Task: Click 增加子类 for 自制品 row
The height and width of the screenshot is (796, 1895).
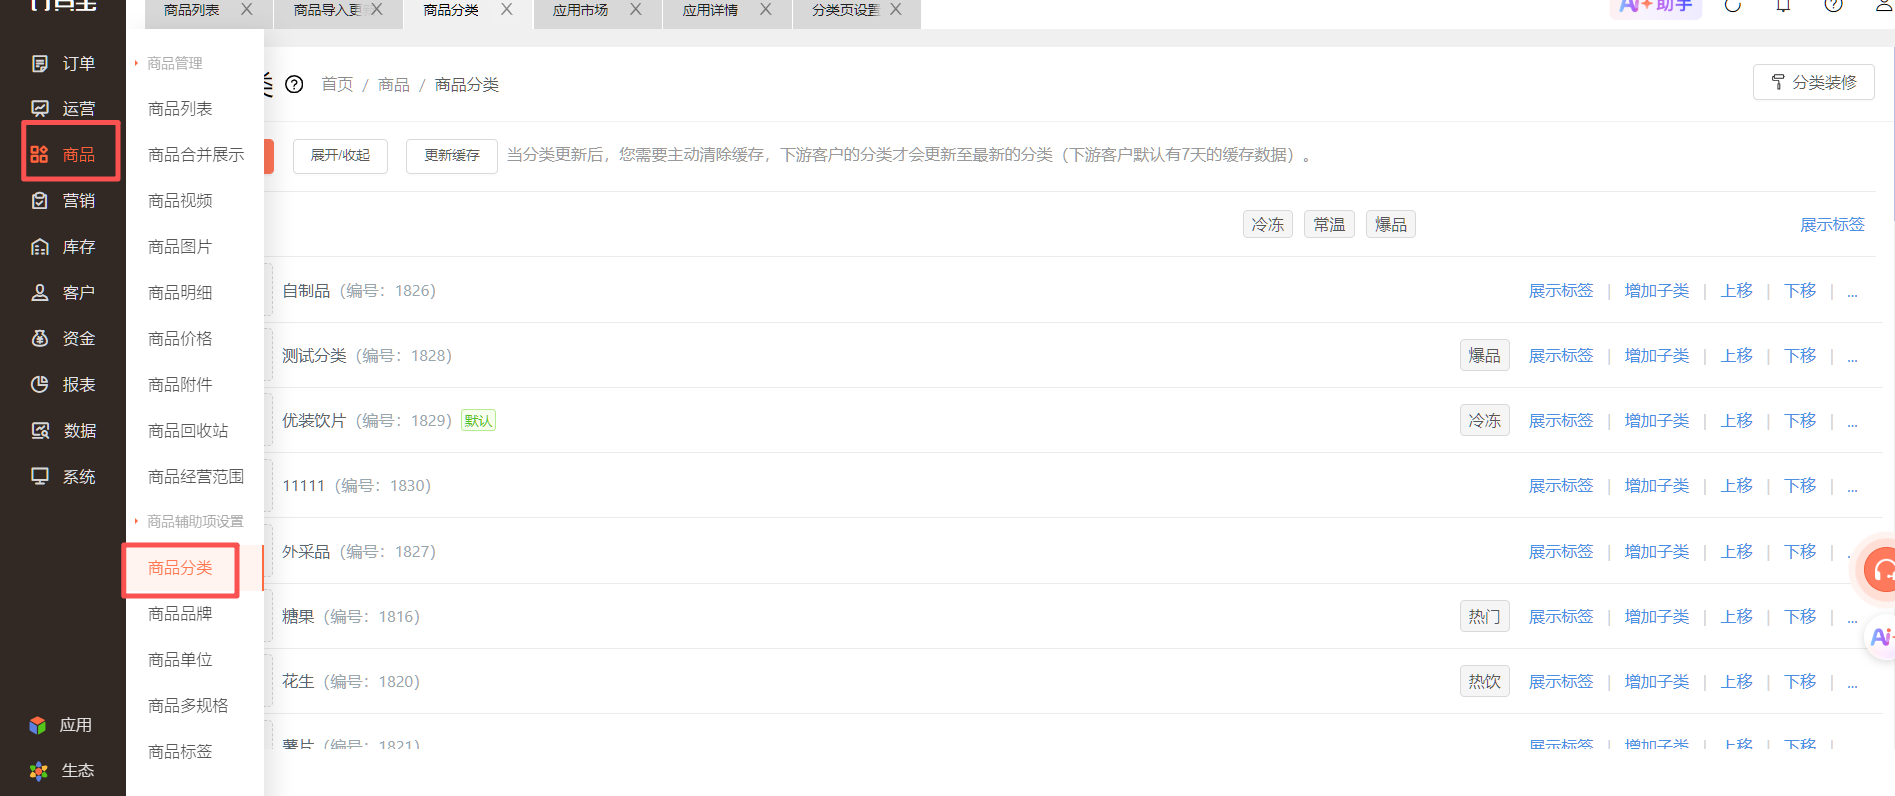Action: pos(1657,291)
